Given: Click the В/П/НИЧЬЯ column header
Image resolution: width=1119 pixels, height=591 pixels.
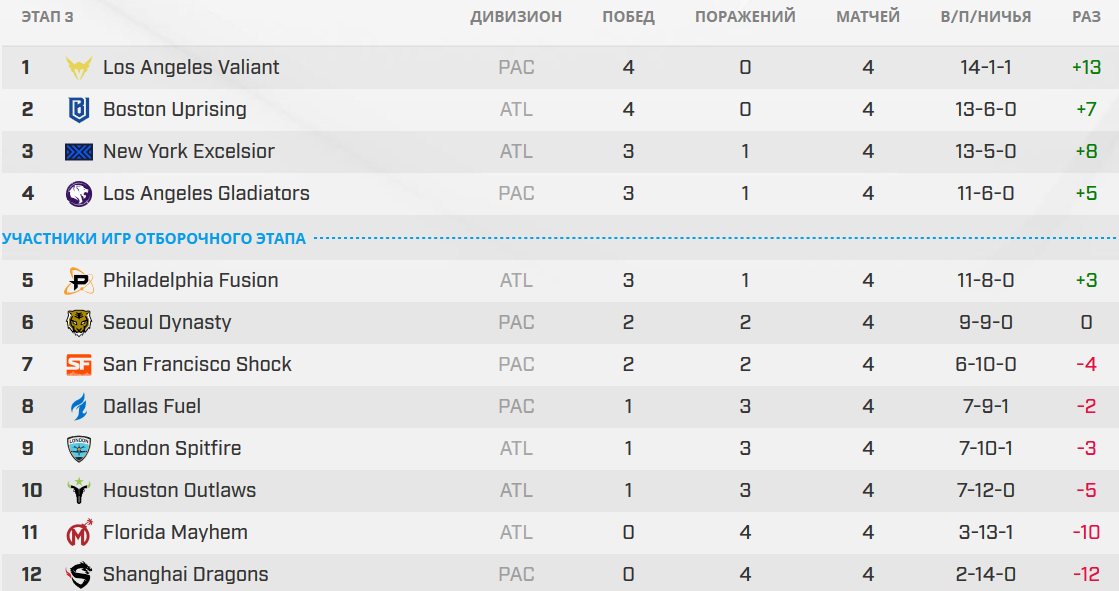Looking at the screenshot, I should click(x=986, y=17).
